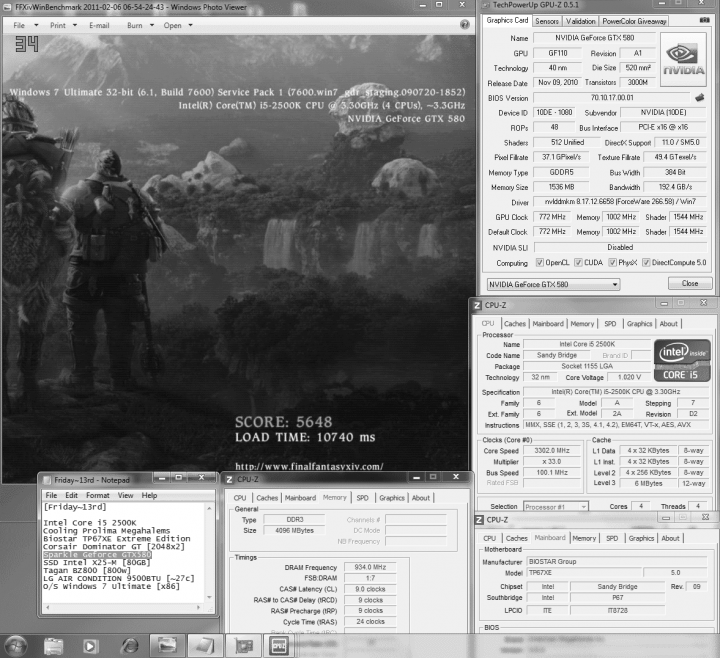Open SPD tab in the top CPU-Z window
The image size is (720, 658).
coord(610,324)
